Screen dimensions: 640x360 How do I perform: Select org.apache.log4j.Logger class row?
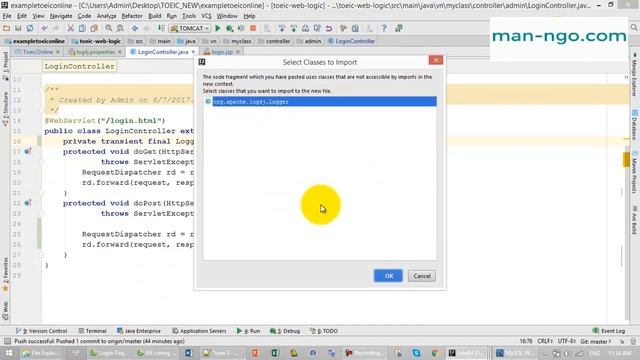coord(320,101)
